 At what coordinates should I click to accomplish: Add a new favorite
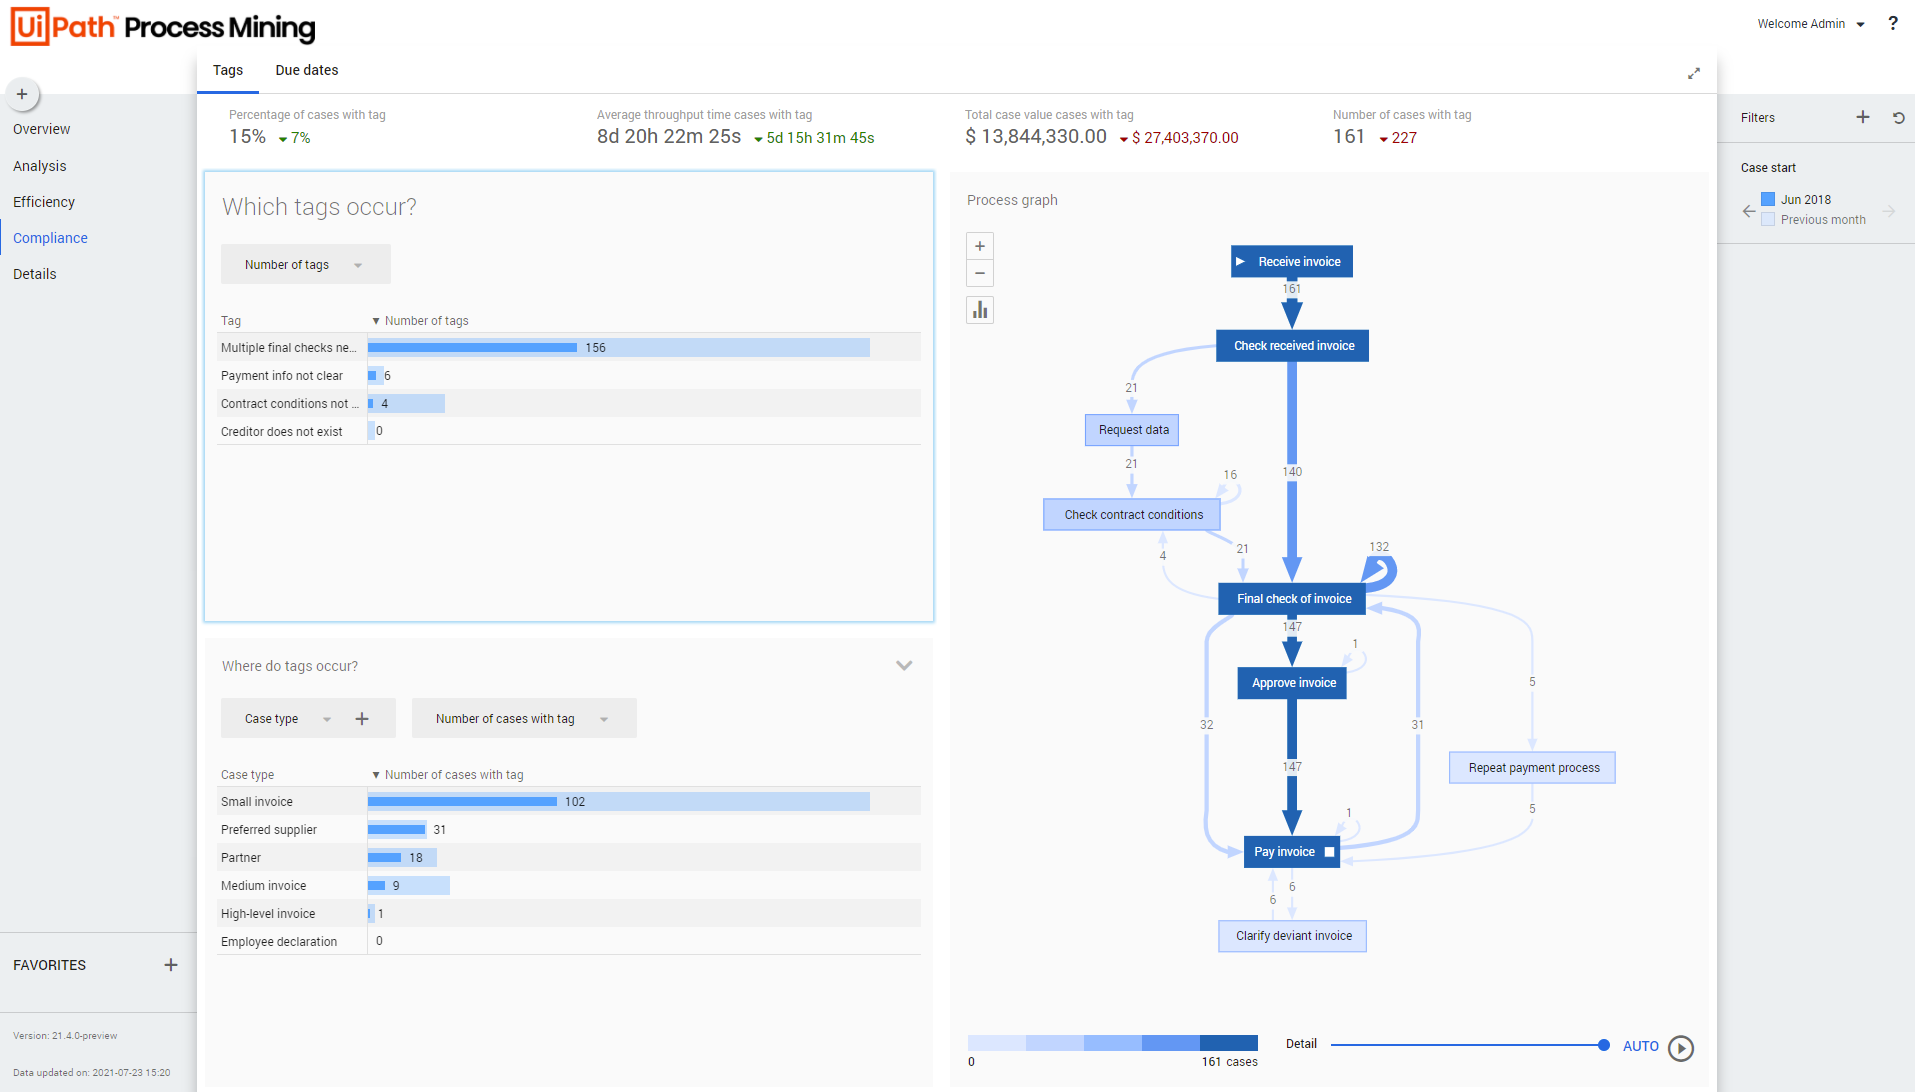pos(171,965)
